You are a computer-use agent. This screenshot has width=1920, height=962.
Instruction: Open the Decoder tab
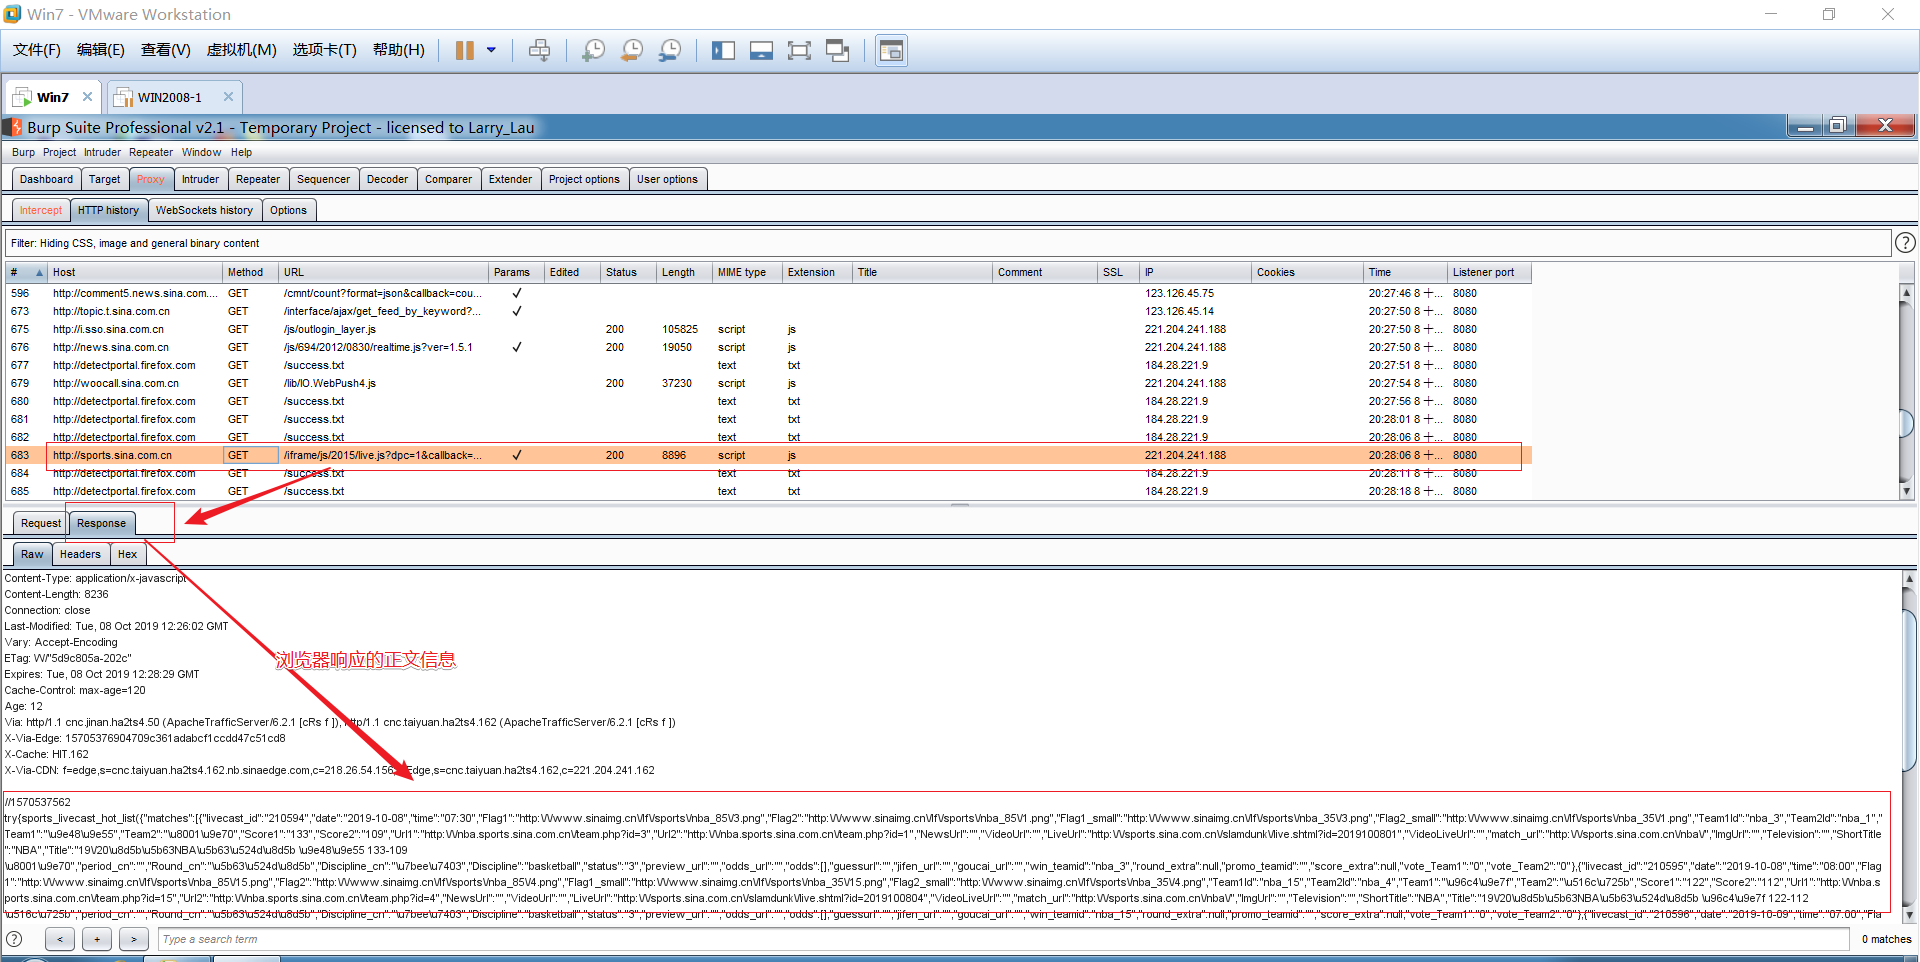pyautogui.click(x=387, y=179)
